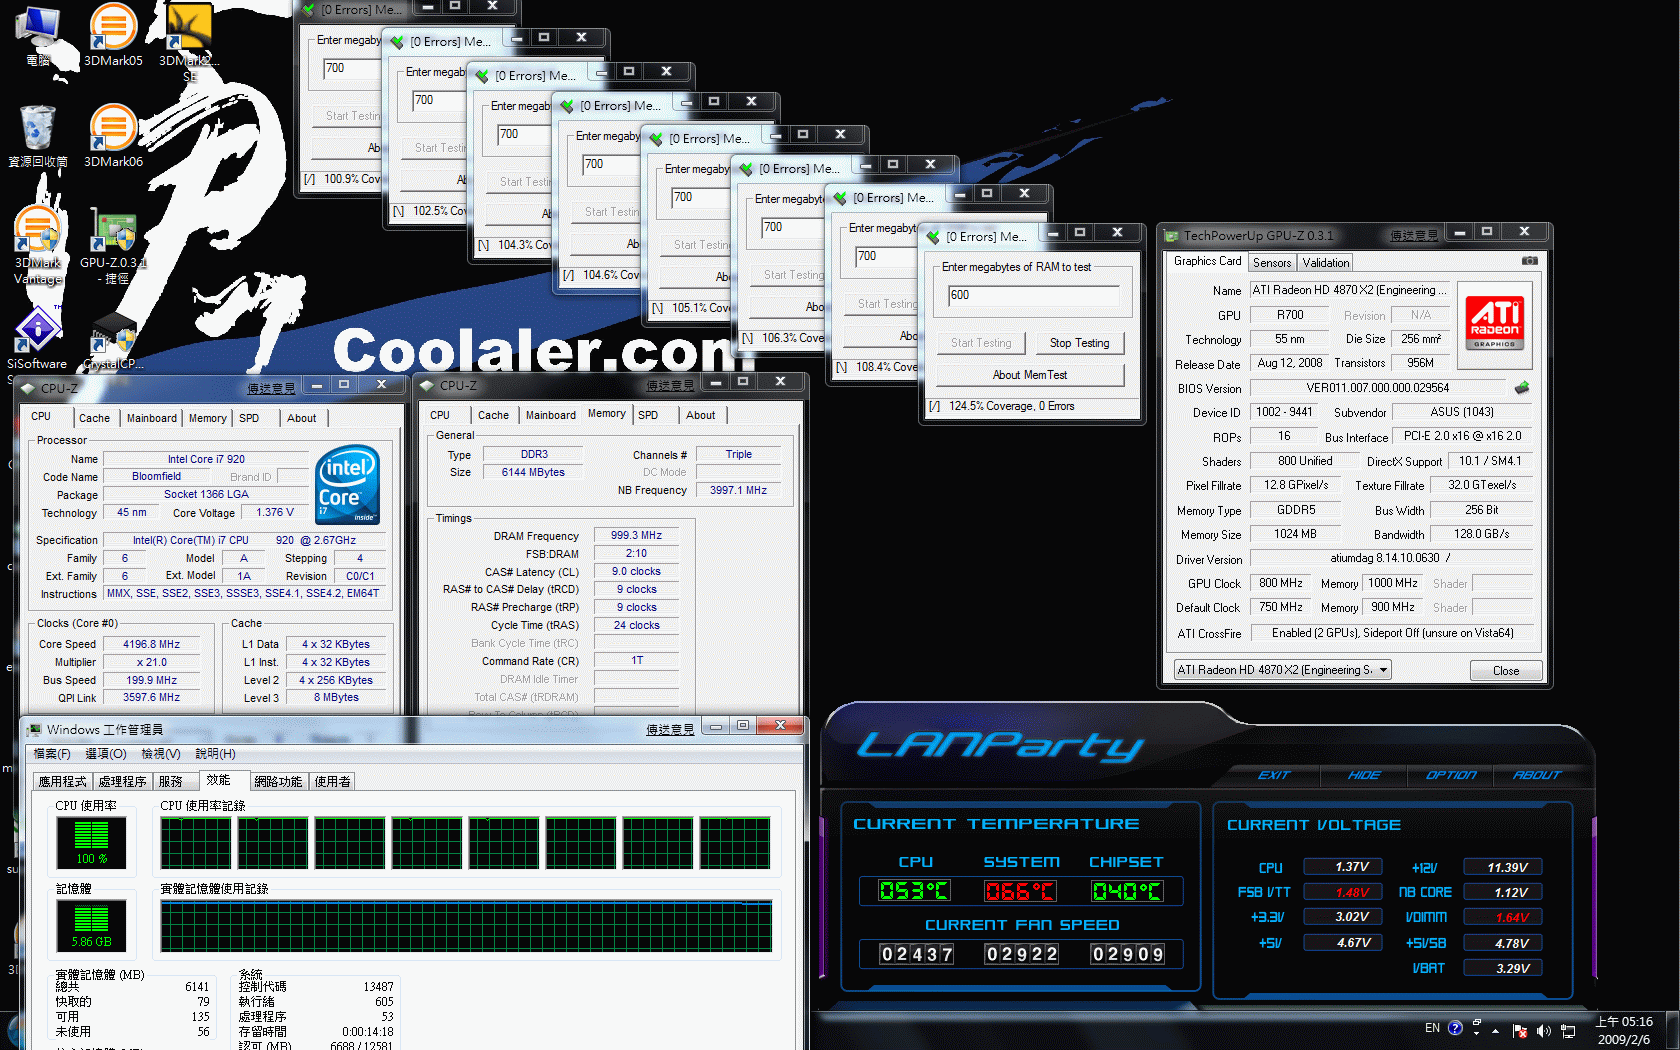Open the About tab in right CPU-Z window

[700, 415]
